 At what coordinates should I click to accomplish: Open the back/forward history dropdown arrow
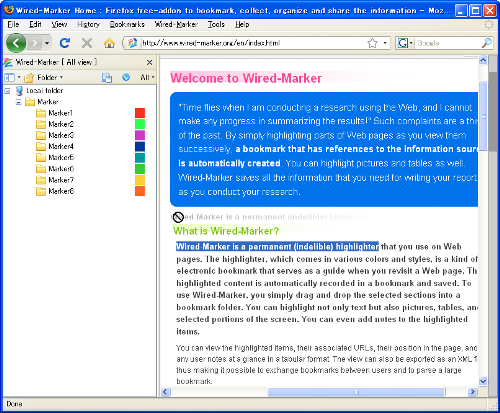tap(47, 43)
